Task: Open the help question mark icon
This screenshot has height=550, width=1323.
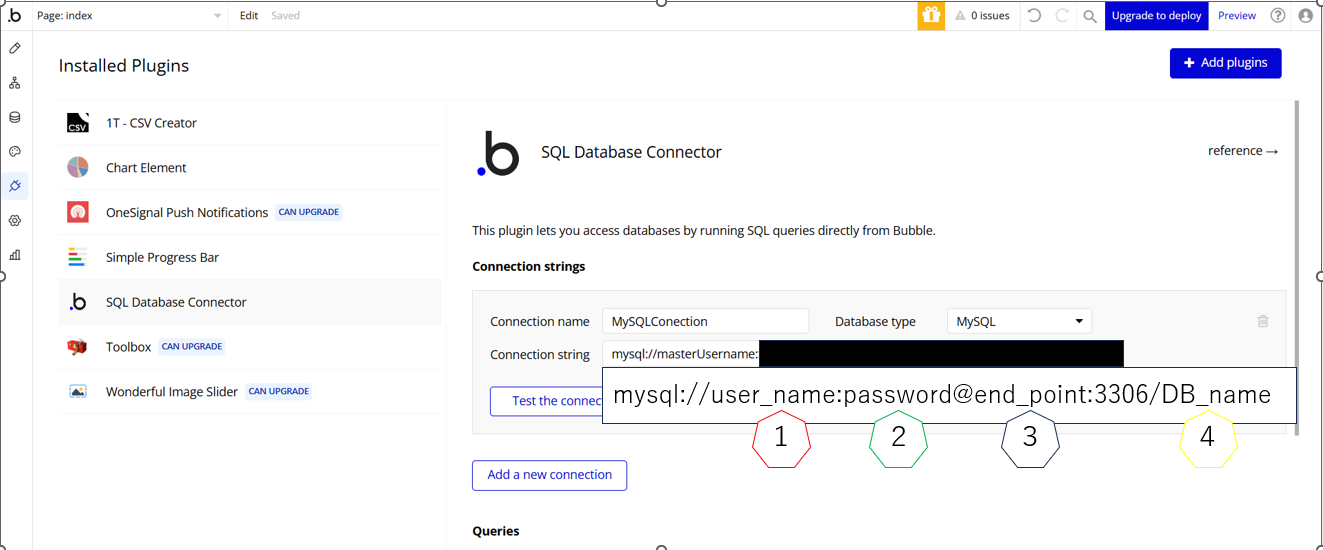Action: point(1278,15)
